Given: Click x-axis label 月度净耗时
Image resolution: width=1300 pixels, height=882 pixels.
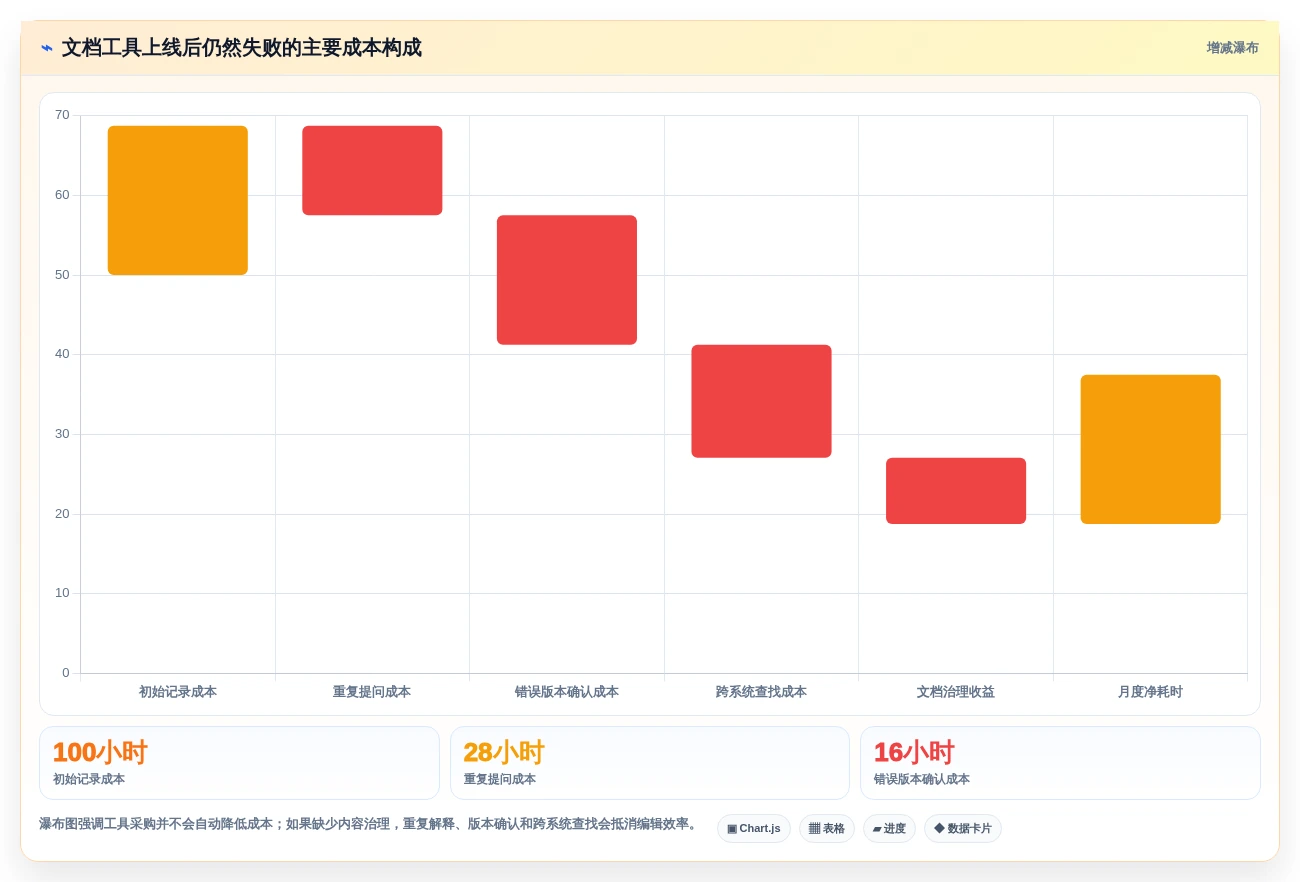Looking at the screenshot, I should pyautogui.click(x=1150, y=692).
